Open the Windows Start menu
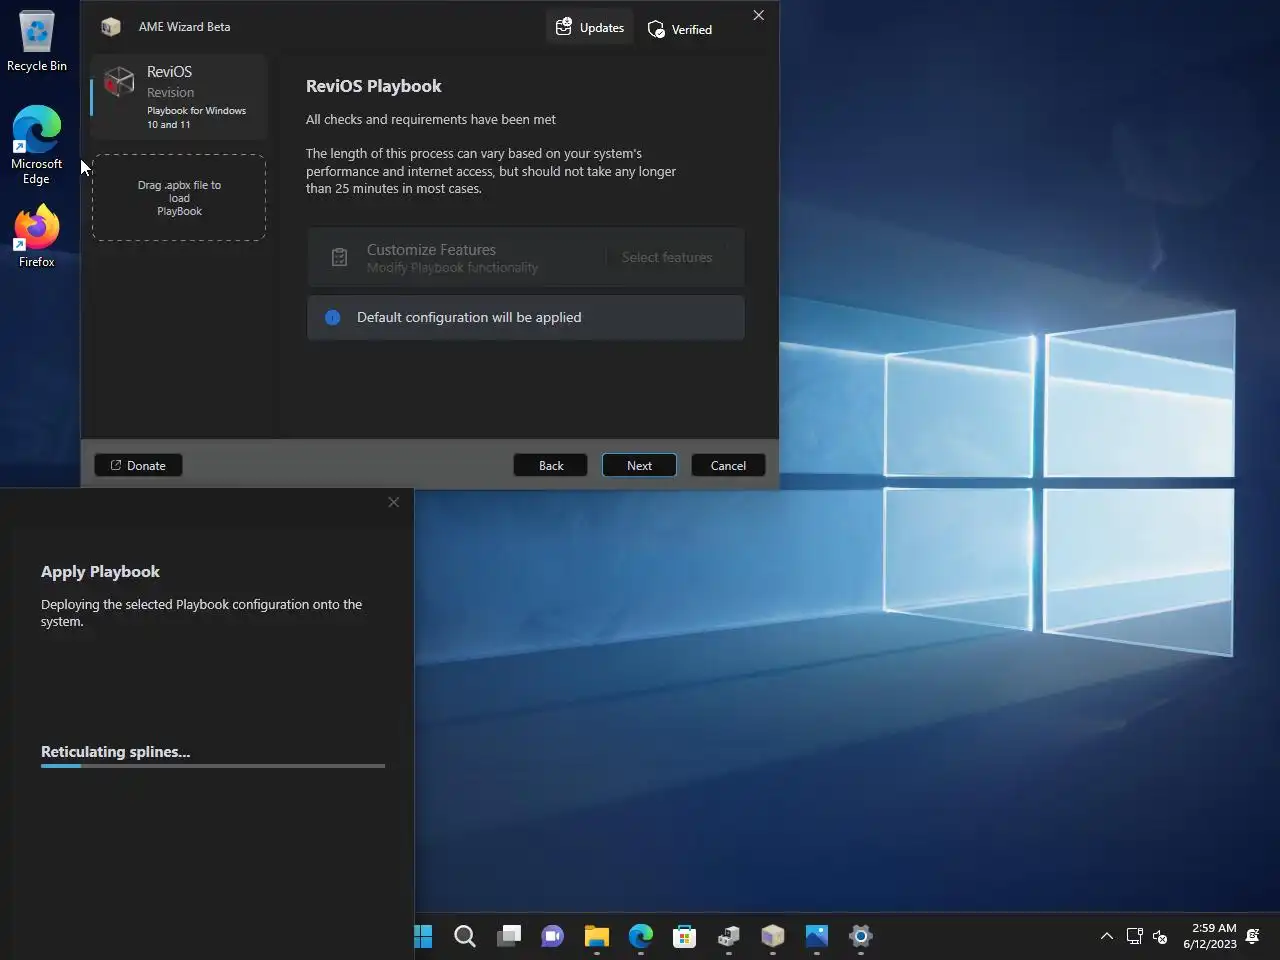 click(x=423, y=936)
